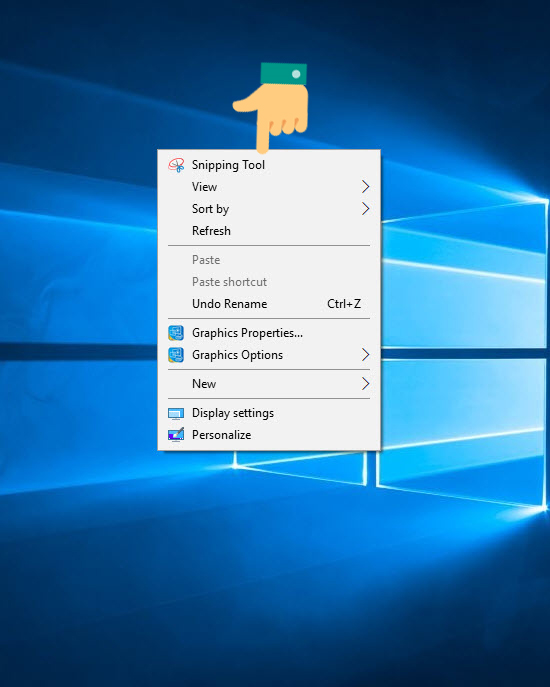Open Personalize settings
This screenshot has width=550, height=687.
269,435
